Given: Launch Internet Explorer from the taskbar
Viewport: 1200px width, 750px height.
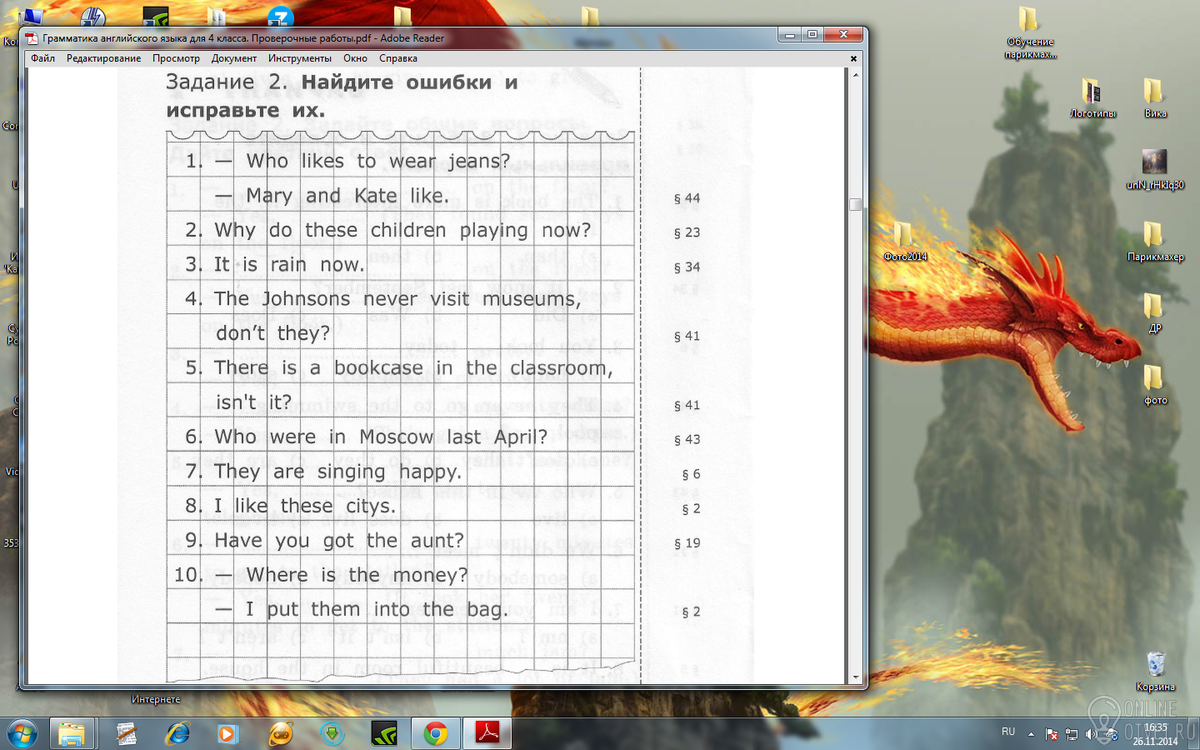Looking at the screenshot, I should pos(177,733).
